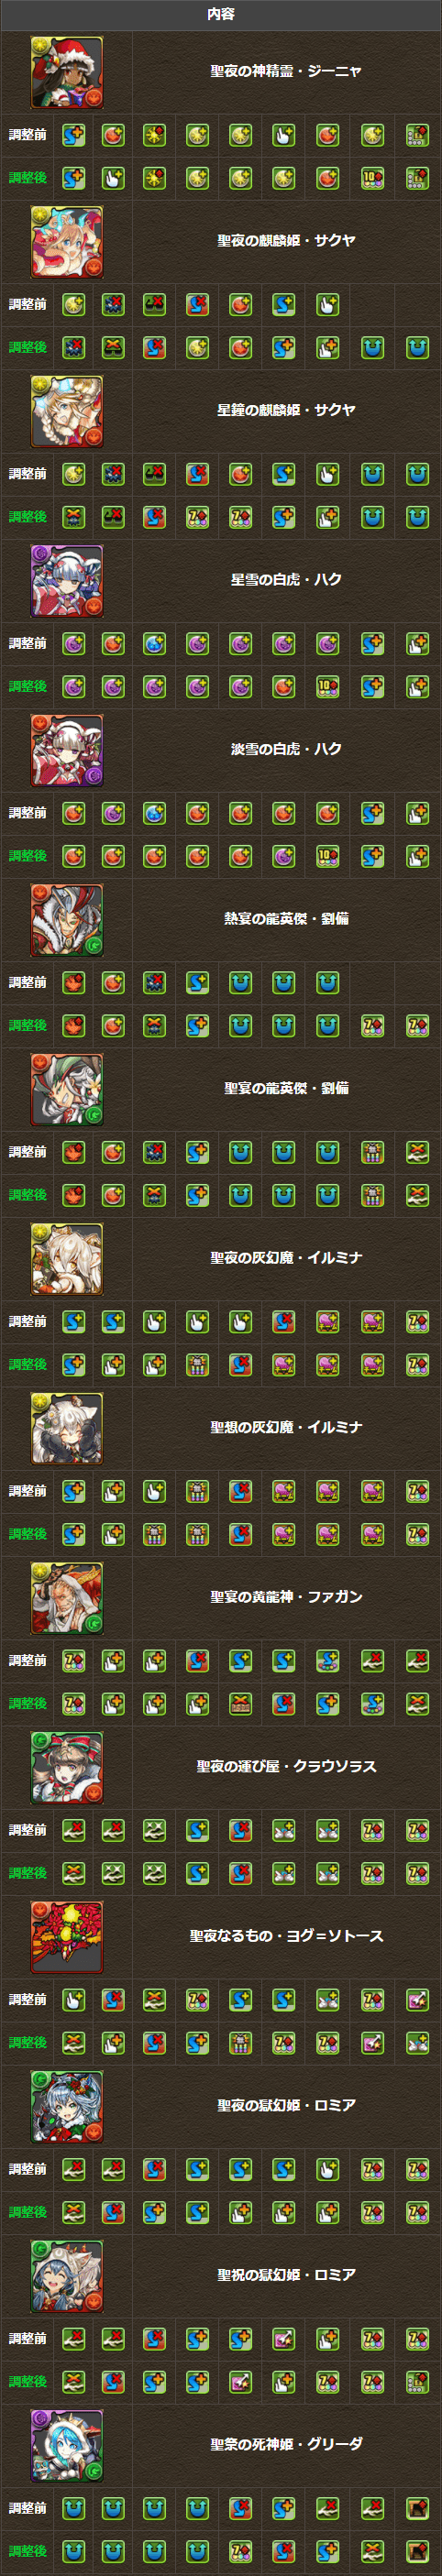
Task: Click the blue water orb icon in 星雪の白虎・ハク's 調整前 row
Action: coord(154,643)
